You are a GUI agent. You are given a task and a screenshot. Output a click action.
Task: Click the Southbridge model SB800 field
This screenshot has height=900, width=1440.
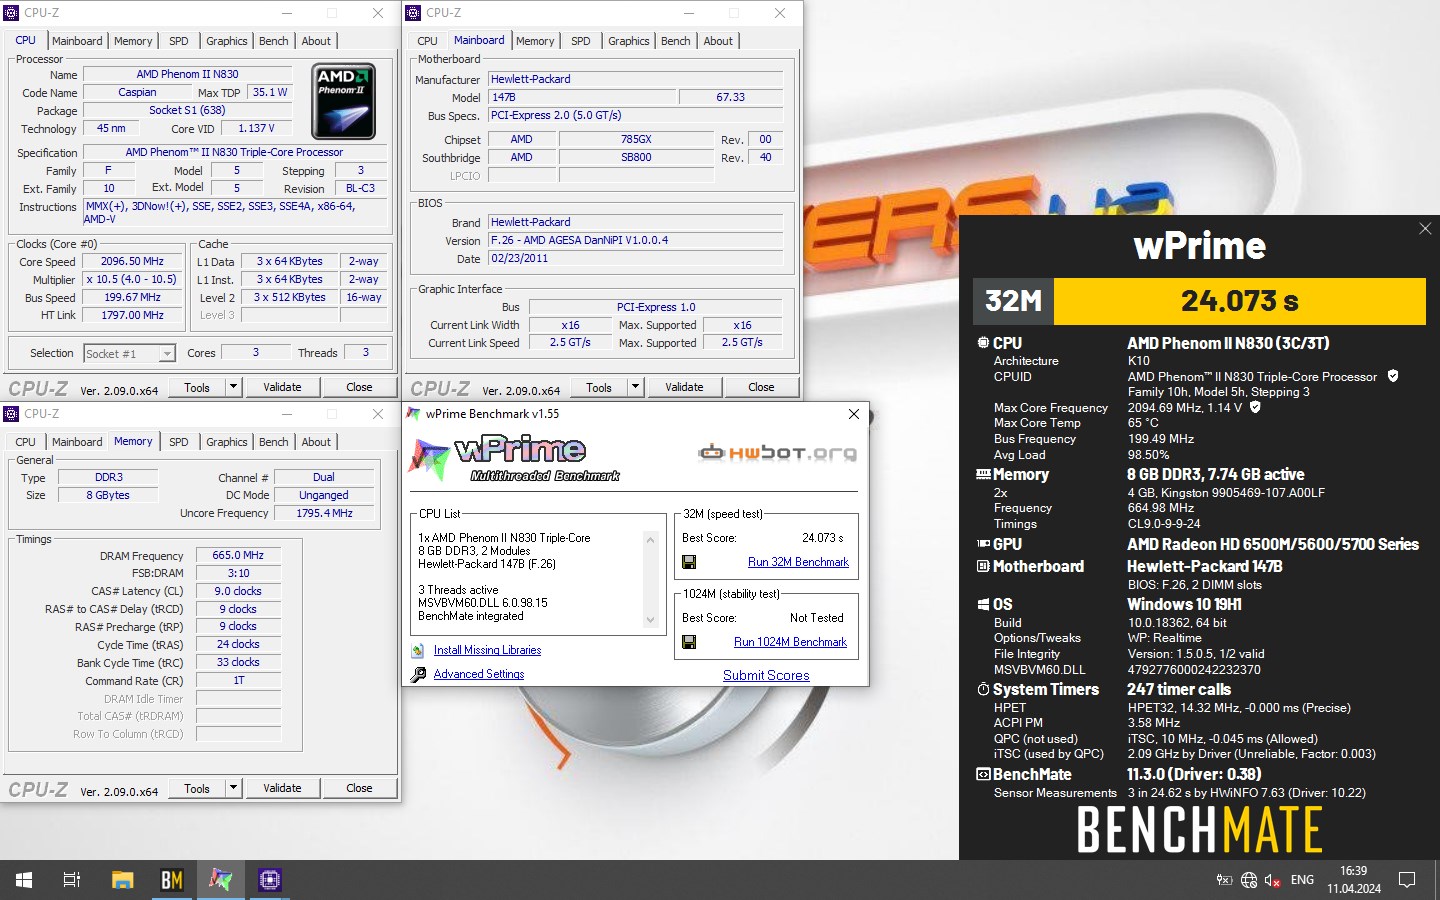click(x=636, y=157)
